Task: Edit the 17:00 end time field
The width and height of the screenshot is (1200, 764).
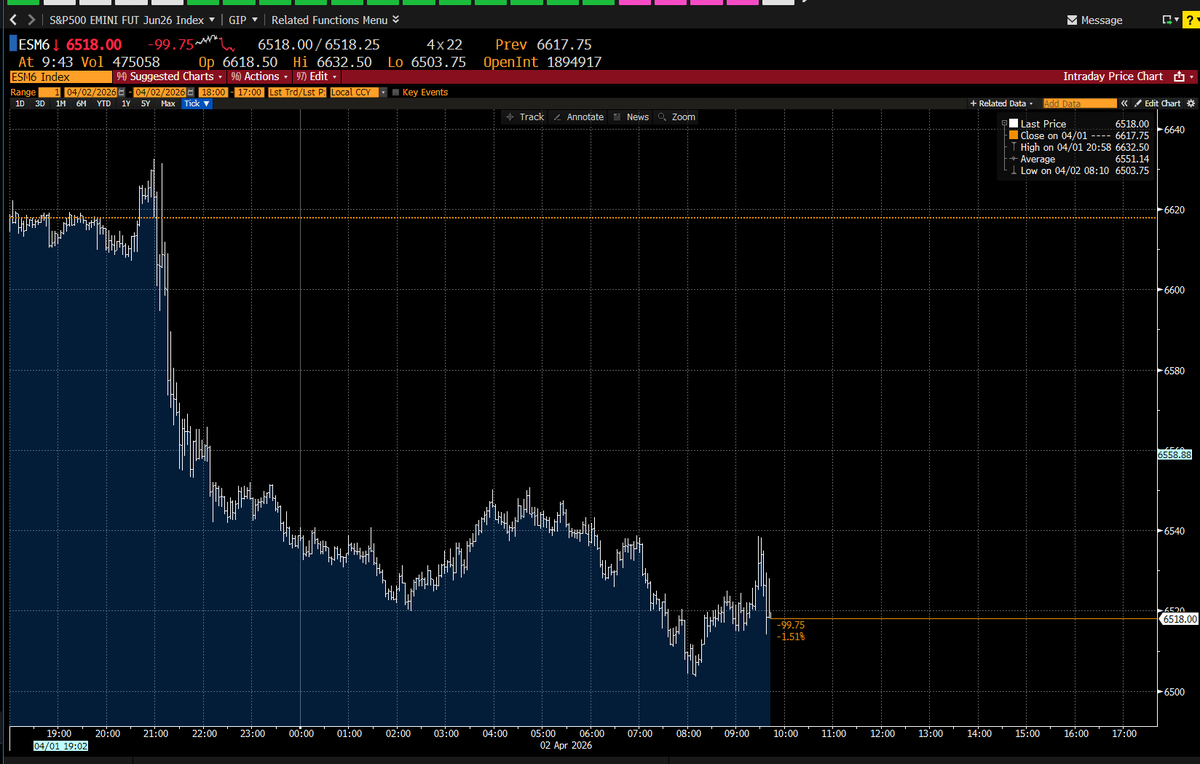Action: pos(249,92)
